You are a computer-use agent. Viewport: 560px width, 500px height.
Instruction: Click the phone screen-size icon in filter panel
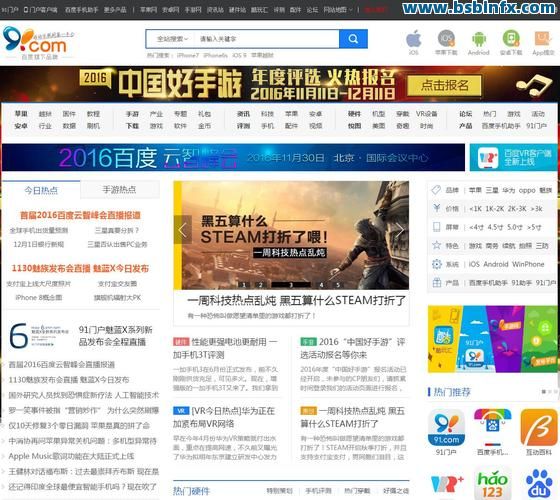pos(436,227)
